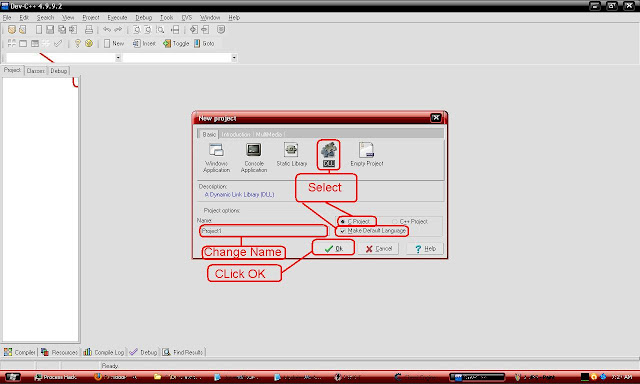Image resolution: width=640 pixels, height=384 pixels.
Task: Click the Find magnifier toolbar icon
Action: [x=161, y=29]
